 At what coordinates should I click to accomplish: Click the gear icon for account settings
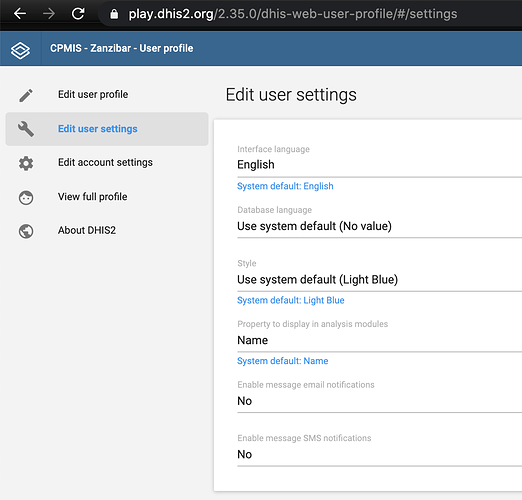(26, 163)
